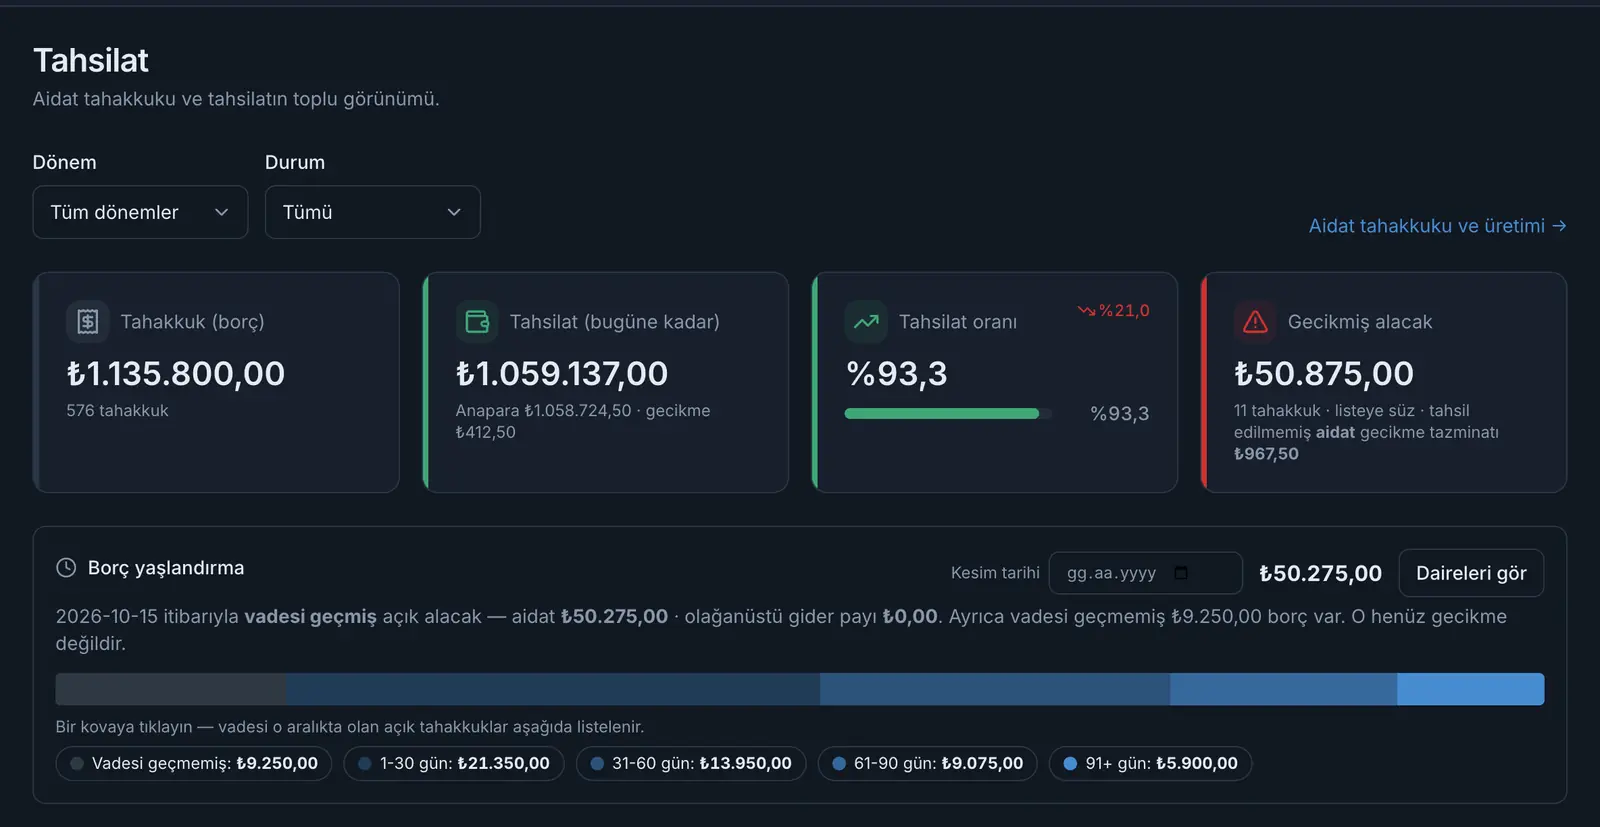Click the ₺50.275,00 total next to Daireleri gör
Viewport: 1600px width, 827px height.
coord(1320,573)
